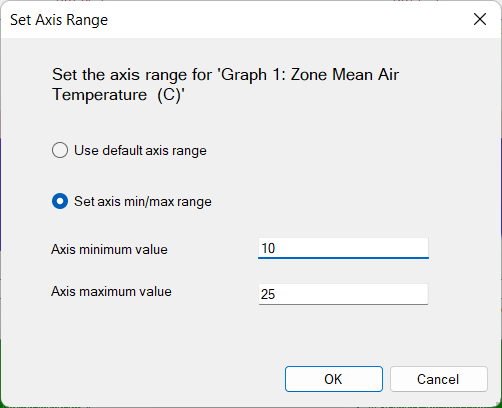Select the Use default axis range radio button
This screenshot has width=502, height=408.
click(x=60, y=150)
